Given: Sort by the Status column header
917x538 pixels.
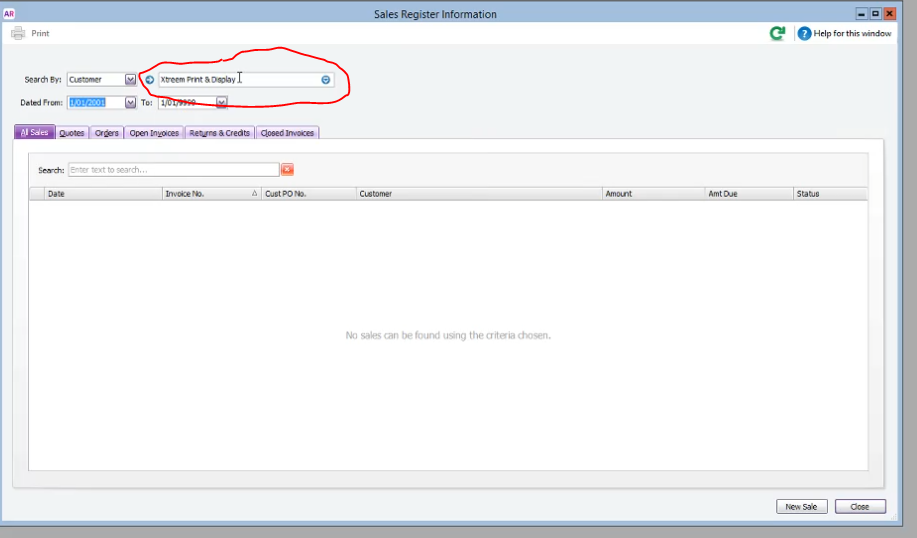Looking at the screenshot, I should [830, 194].
